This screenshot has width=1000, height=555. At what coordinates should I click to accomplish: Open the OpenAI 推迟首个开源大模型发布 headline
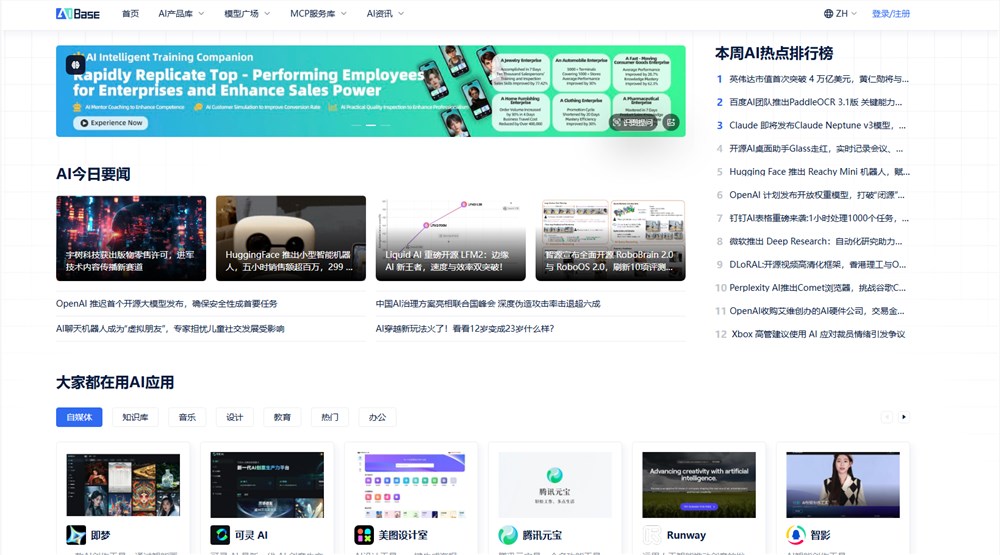166,304
